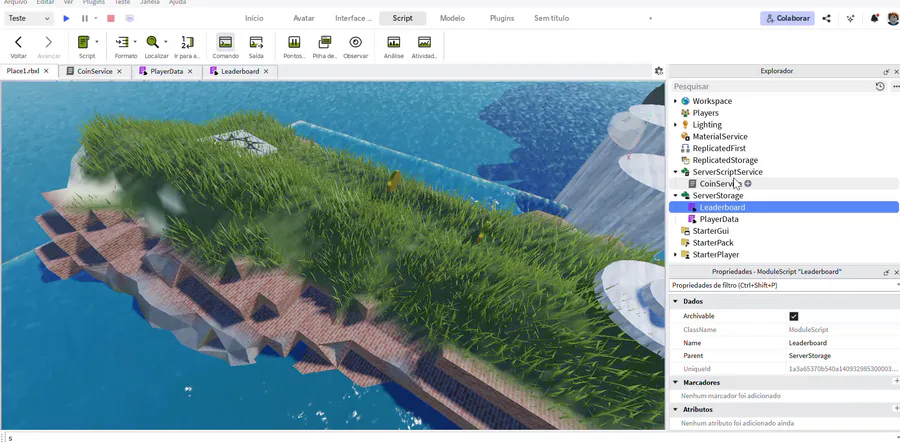Screen dimensions: 900x442
Task: Click the Pause test button
Action: [x=85, y=18]
